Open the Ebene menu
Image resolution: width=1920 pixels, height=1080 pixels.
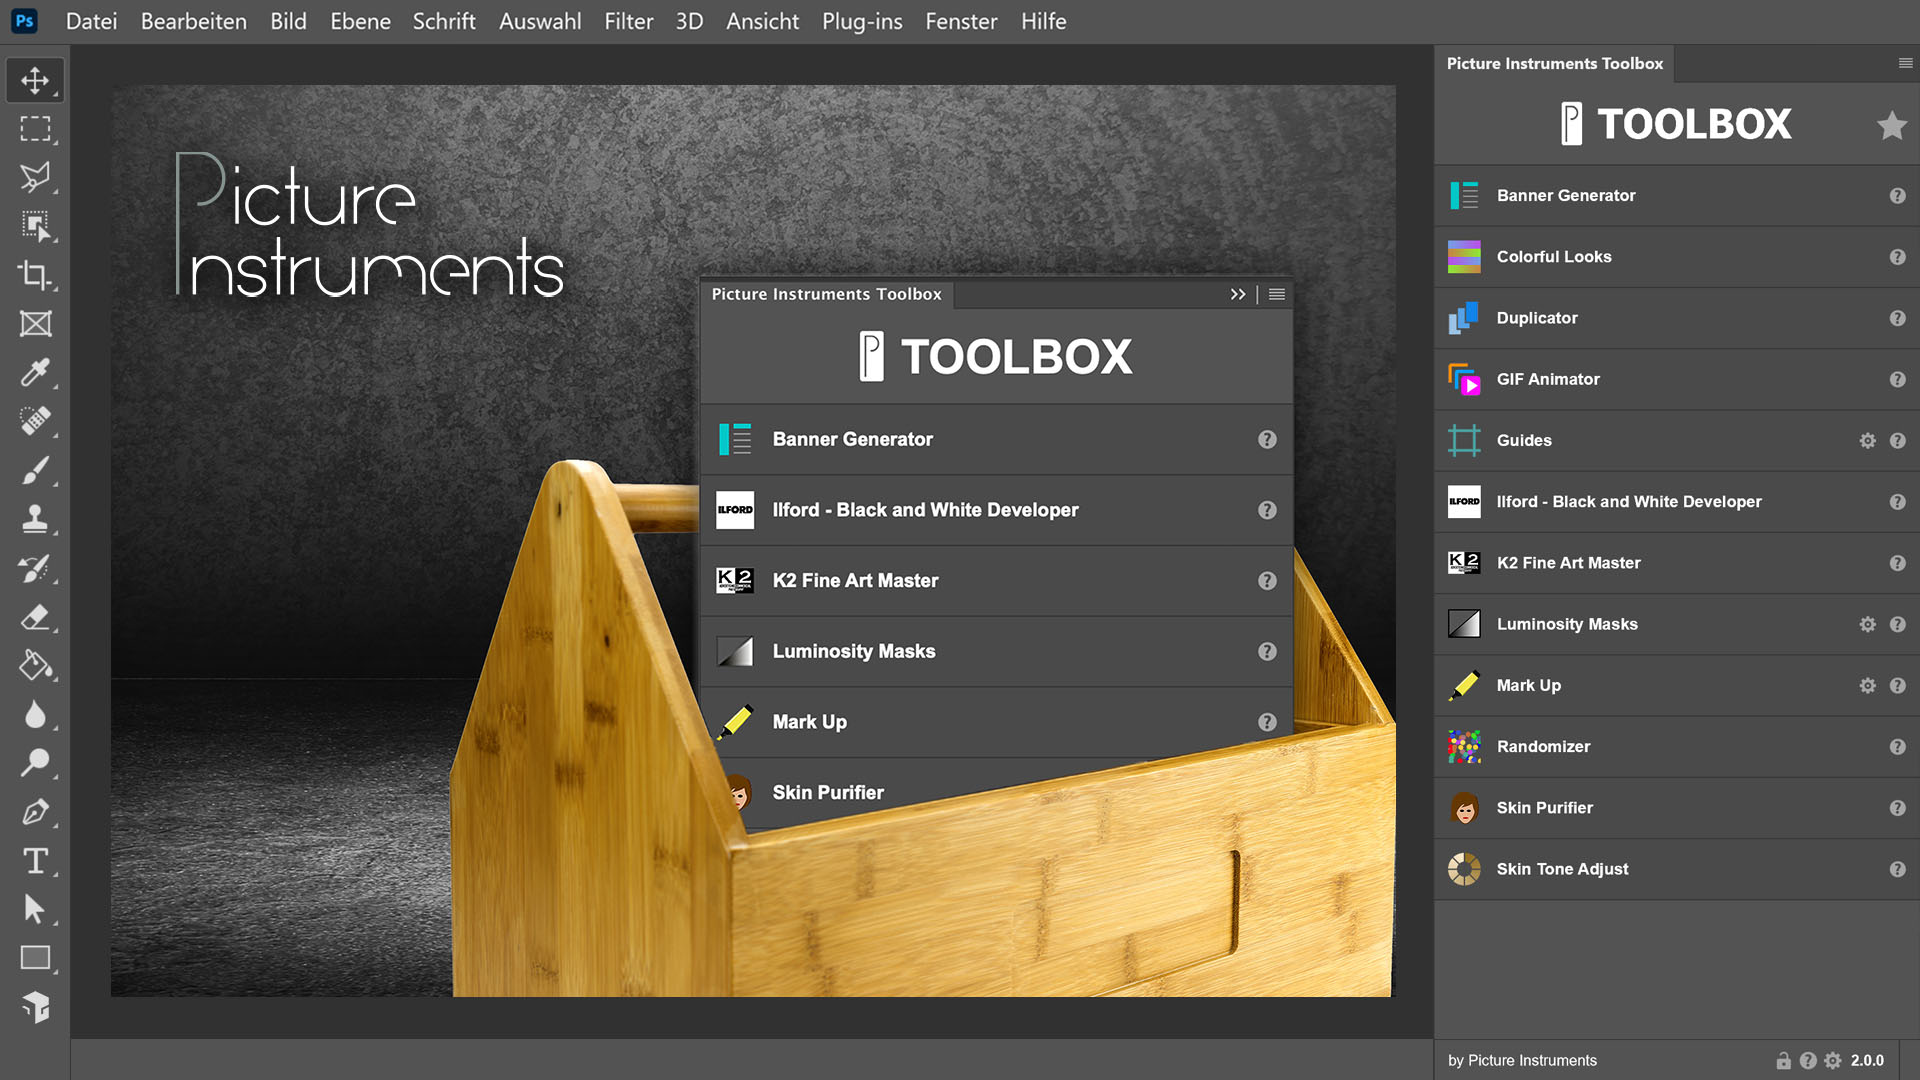[x=360, y=21]
